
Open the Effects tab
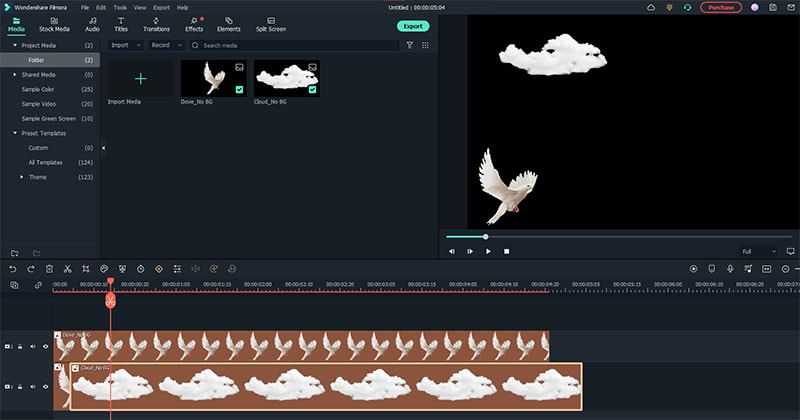click(x=194, y=25)
